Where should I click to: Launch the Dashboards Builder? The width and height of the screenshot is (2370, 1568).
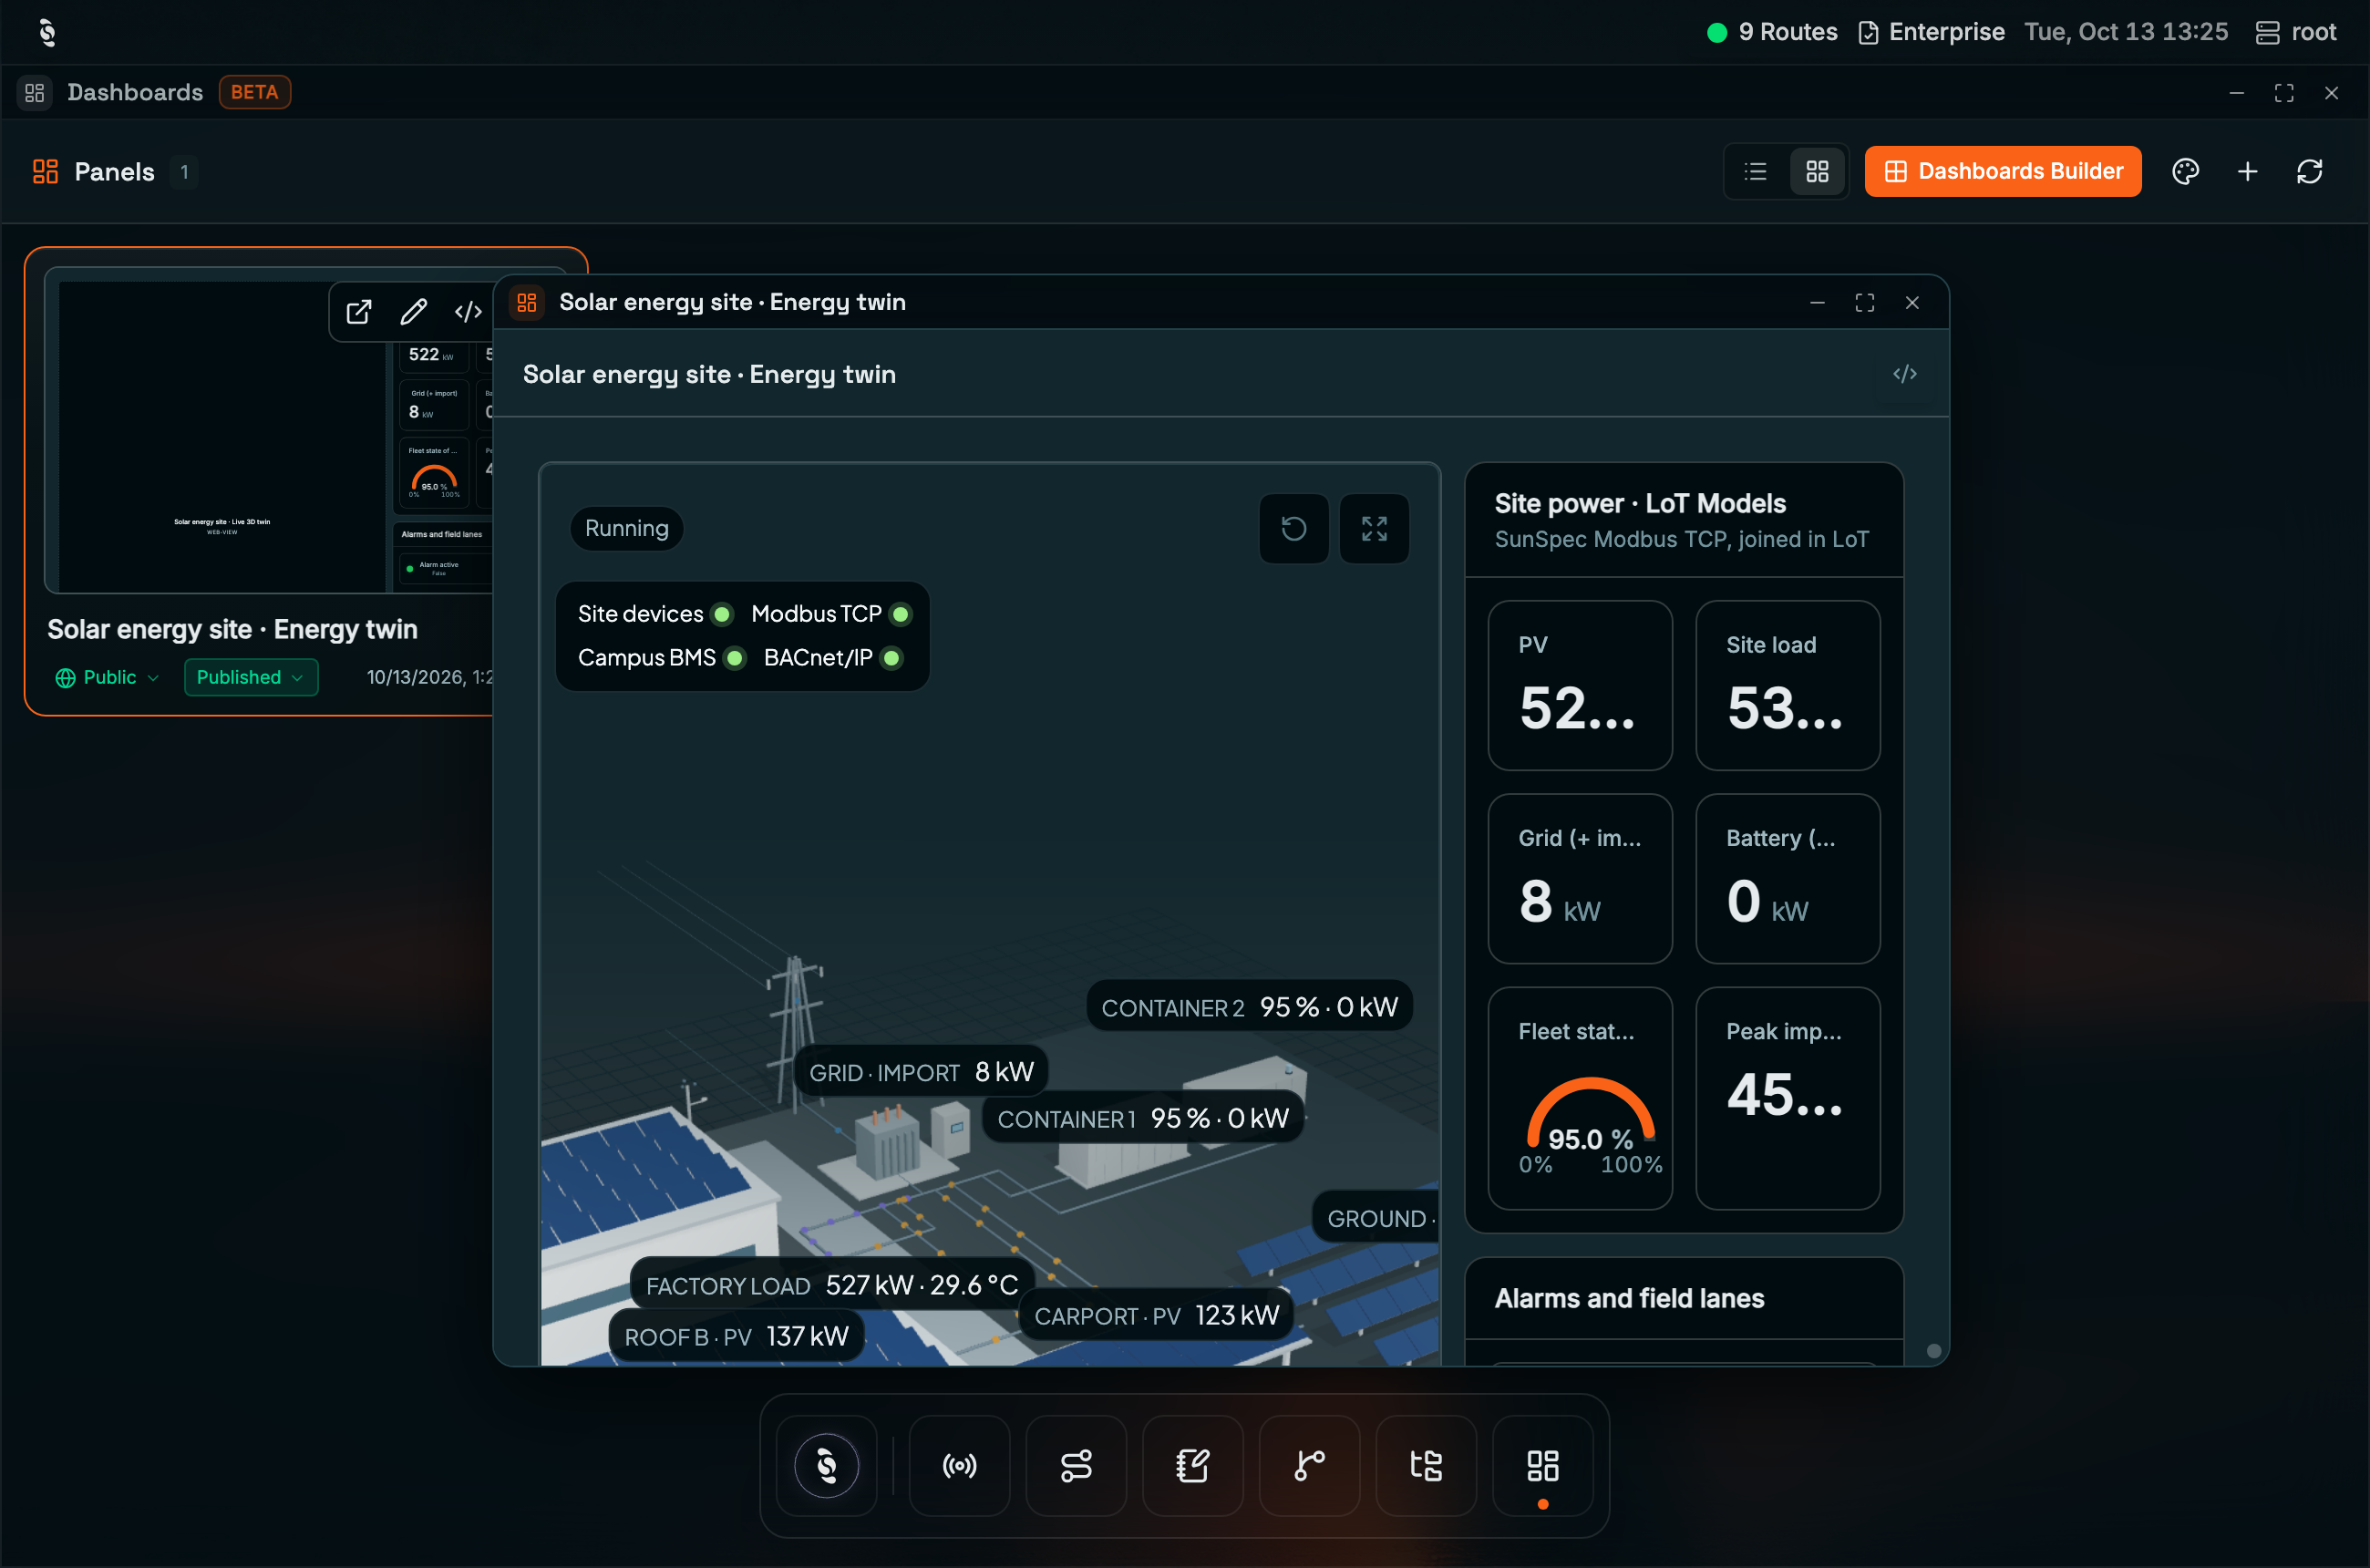pyautogui.click(x=2002, y=172)
